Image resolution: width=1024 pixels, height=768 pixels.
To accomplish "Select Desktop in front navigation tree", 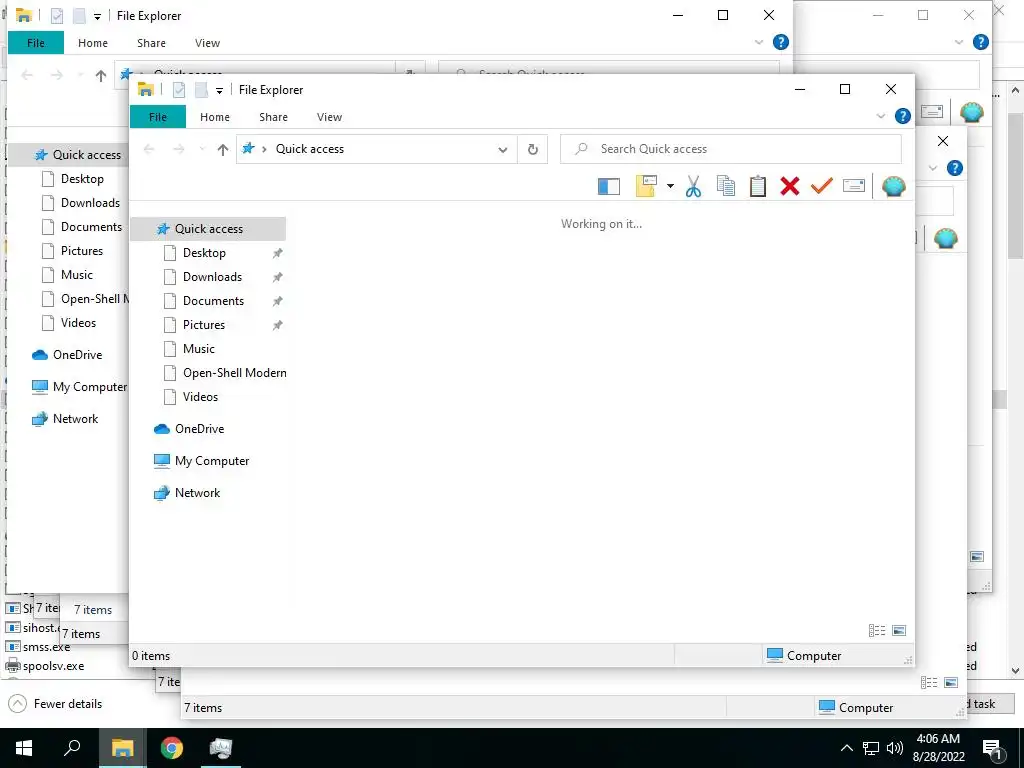I will coord(204,253).
